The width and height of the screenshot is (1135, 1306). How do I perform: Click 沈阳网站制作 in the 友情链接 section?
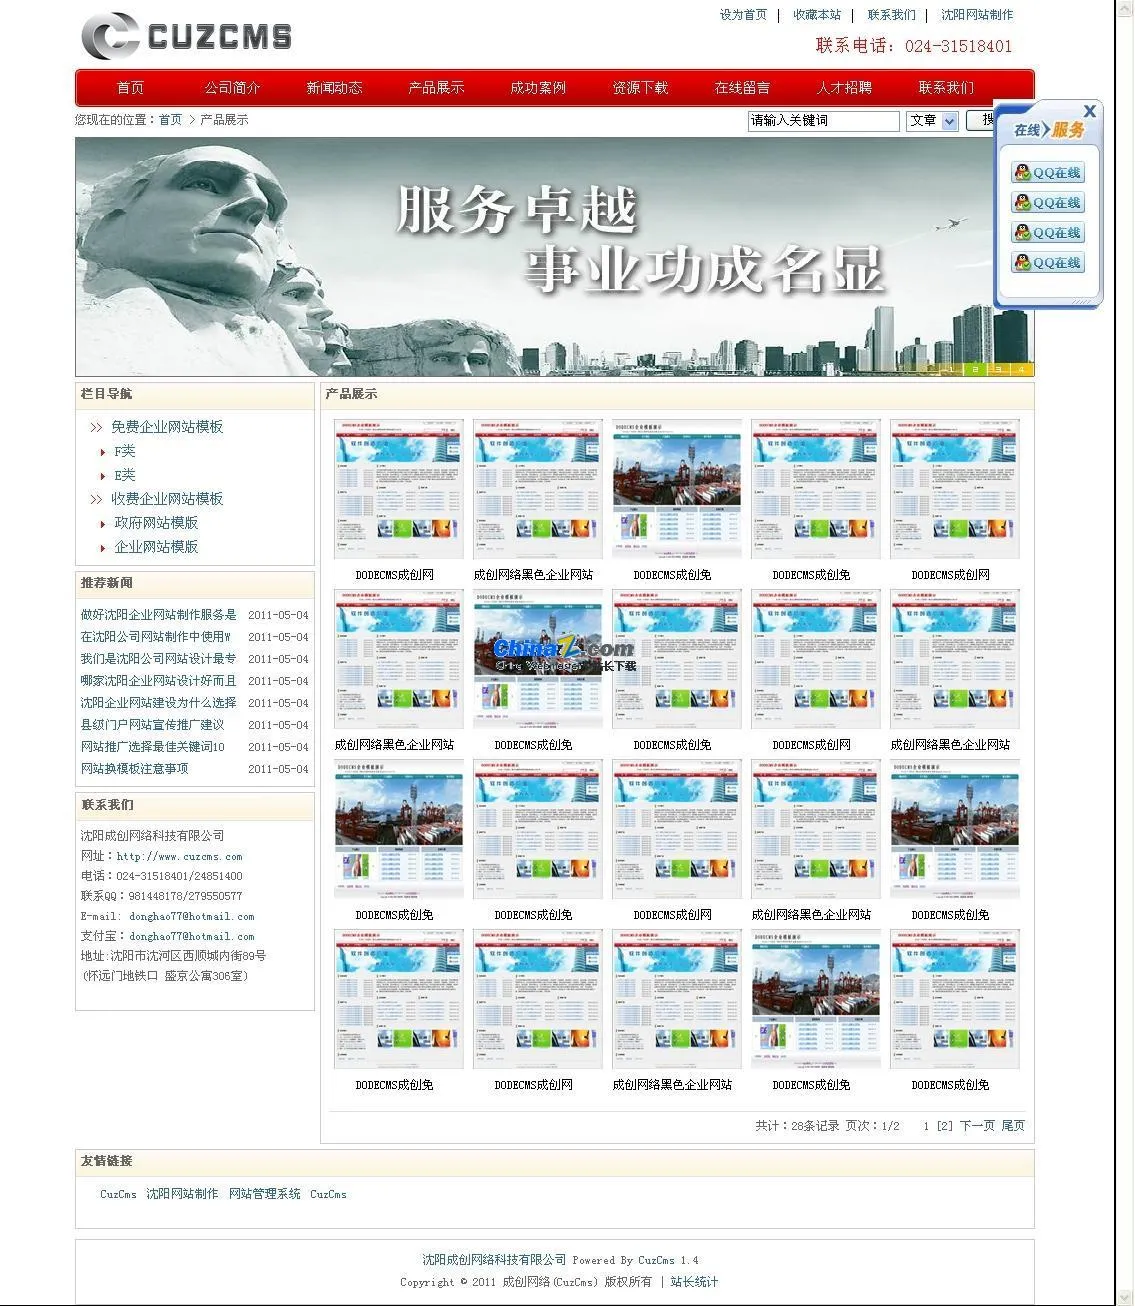[182, 1194]
